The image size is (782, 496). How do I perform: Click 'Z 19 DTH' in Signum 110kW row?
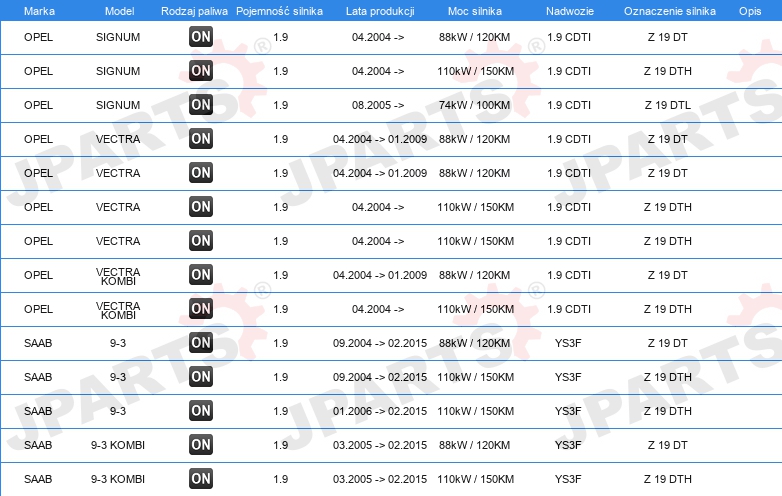(x=668, y=71)
